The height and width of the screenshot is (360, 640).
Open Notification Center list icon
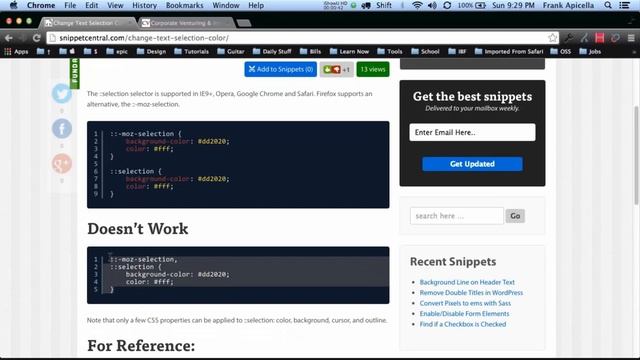pyautogui.click(x=624, y=5)
